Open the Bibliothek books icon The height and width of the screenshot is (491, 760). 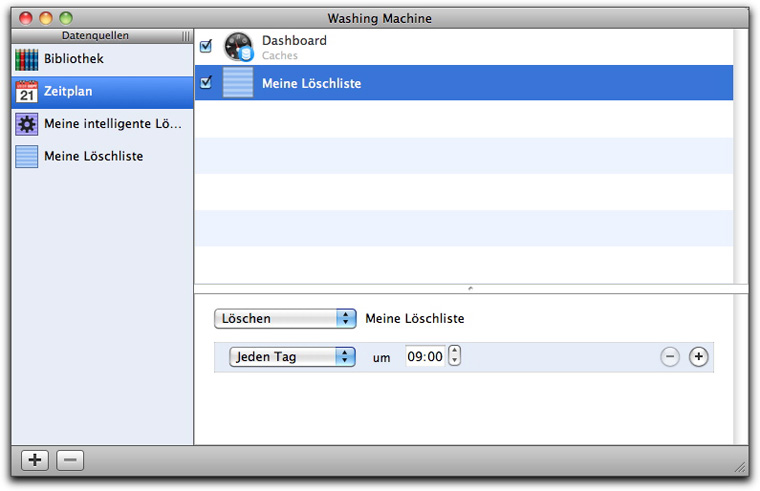(x=27, y=60)
